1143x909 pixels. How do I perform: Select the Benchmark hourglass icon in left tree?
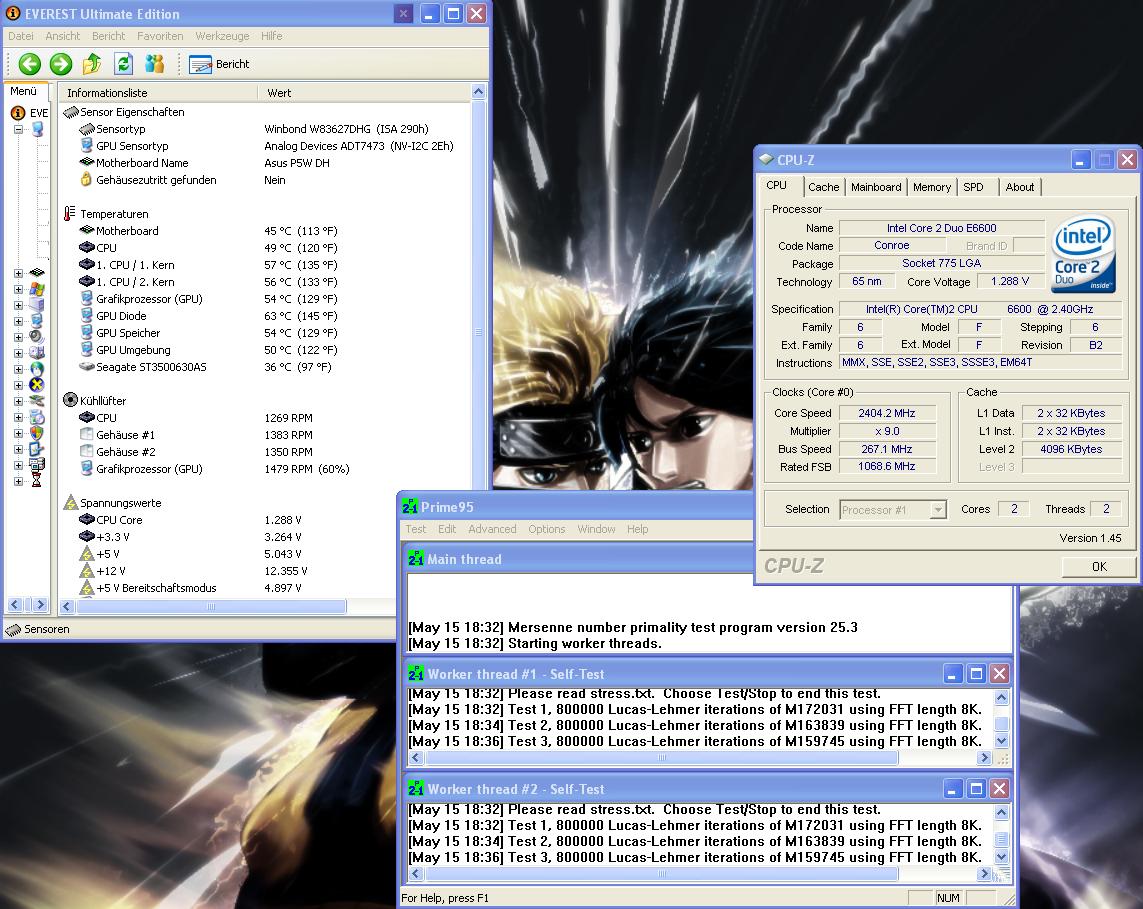tap(36, 480)
